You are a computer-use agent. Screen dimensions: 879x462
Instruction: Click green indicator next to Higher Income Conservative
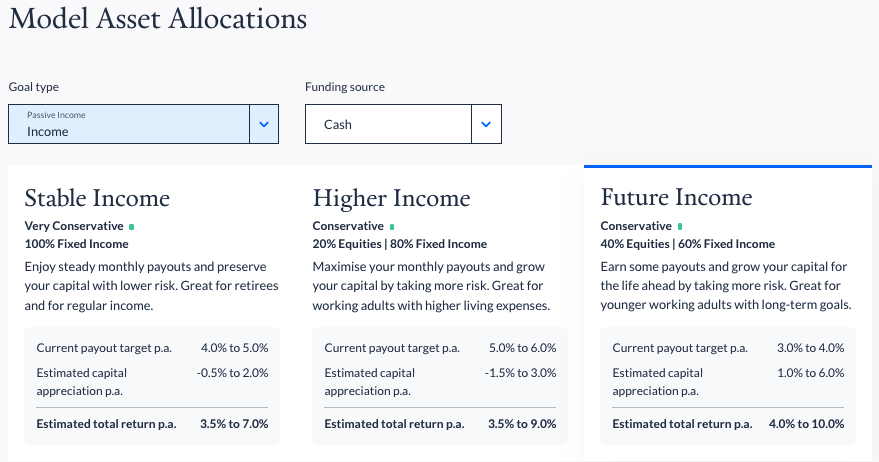392,227
